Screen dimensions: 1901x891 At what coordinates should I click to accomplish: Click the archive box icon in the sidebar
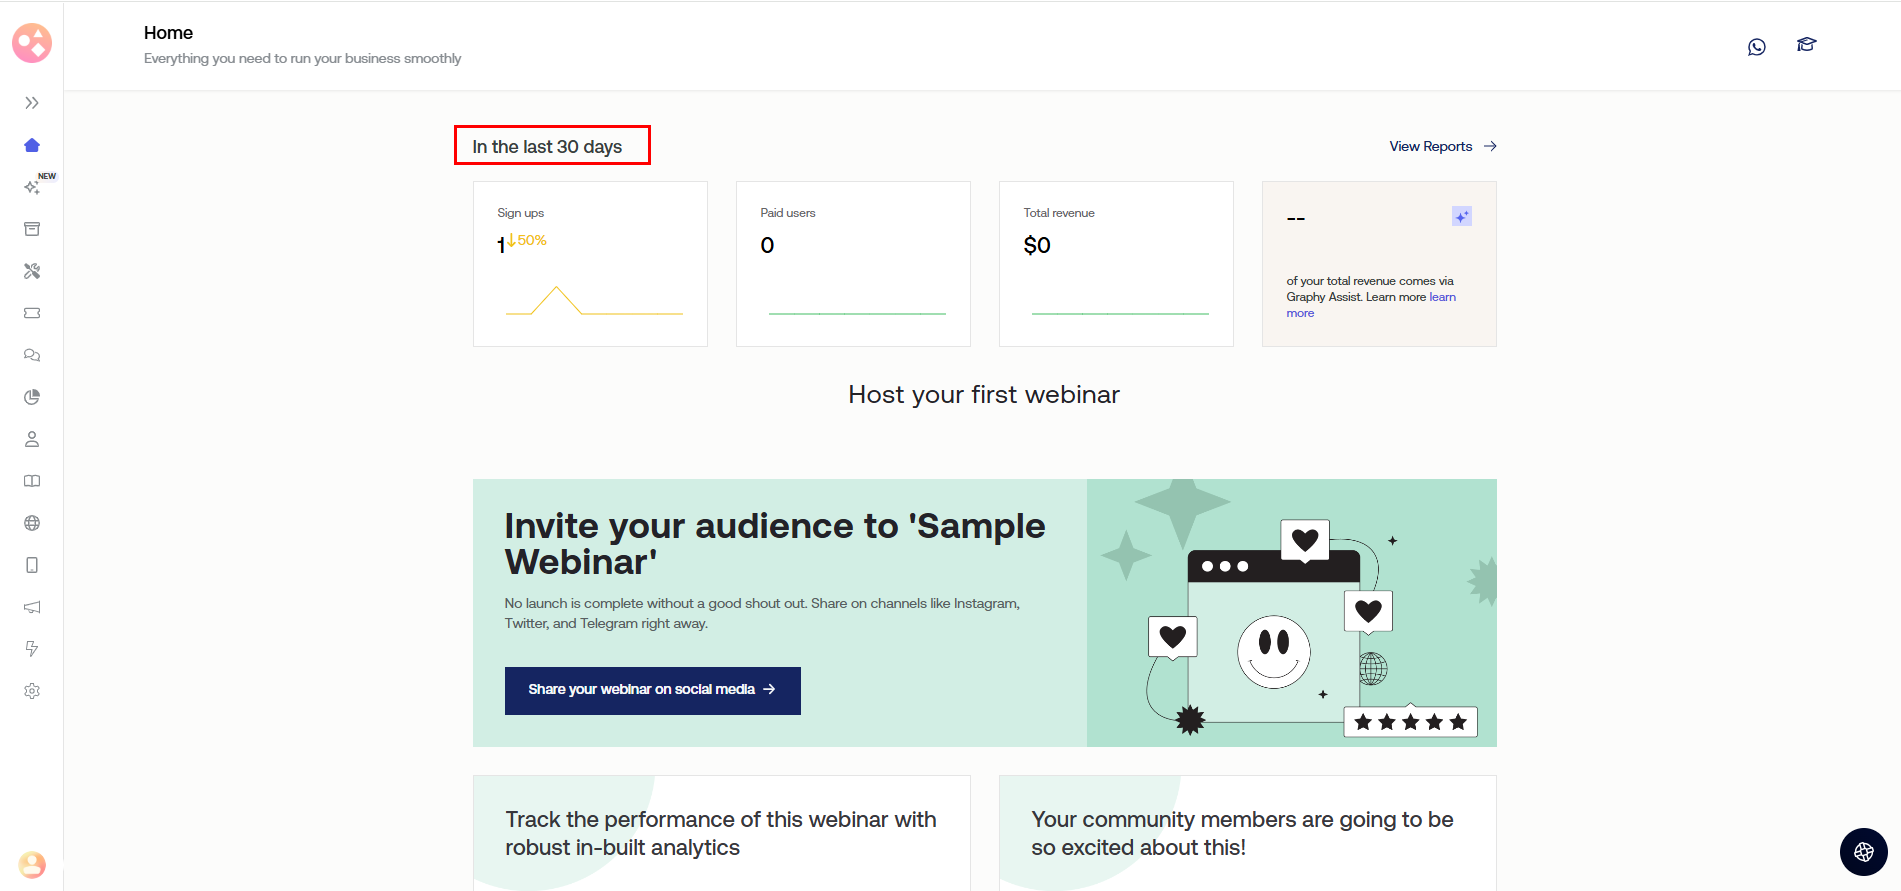pos(32,229)
